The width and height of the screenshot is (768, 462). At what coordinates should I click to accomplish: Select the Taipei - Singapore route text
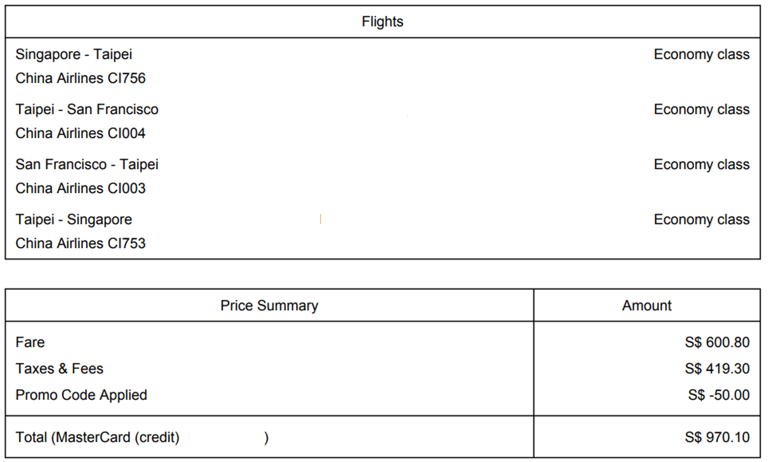click(74, 219)
